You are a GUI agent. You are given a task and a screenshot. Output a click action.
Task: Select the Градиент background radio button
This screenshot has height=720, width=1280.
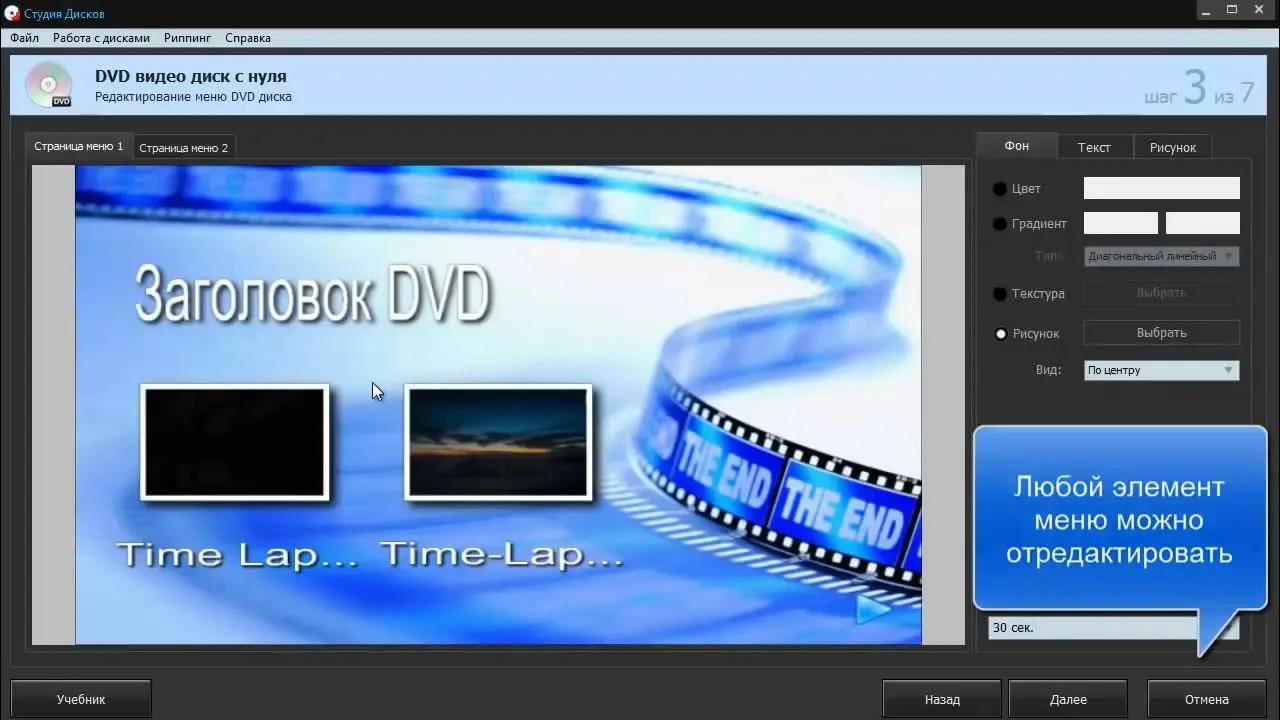point(1000,224)
